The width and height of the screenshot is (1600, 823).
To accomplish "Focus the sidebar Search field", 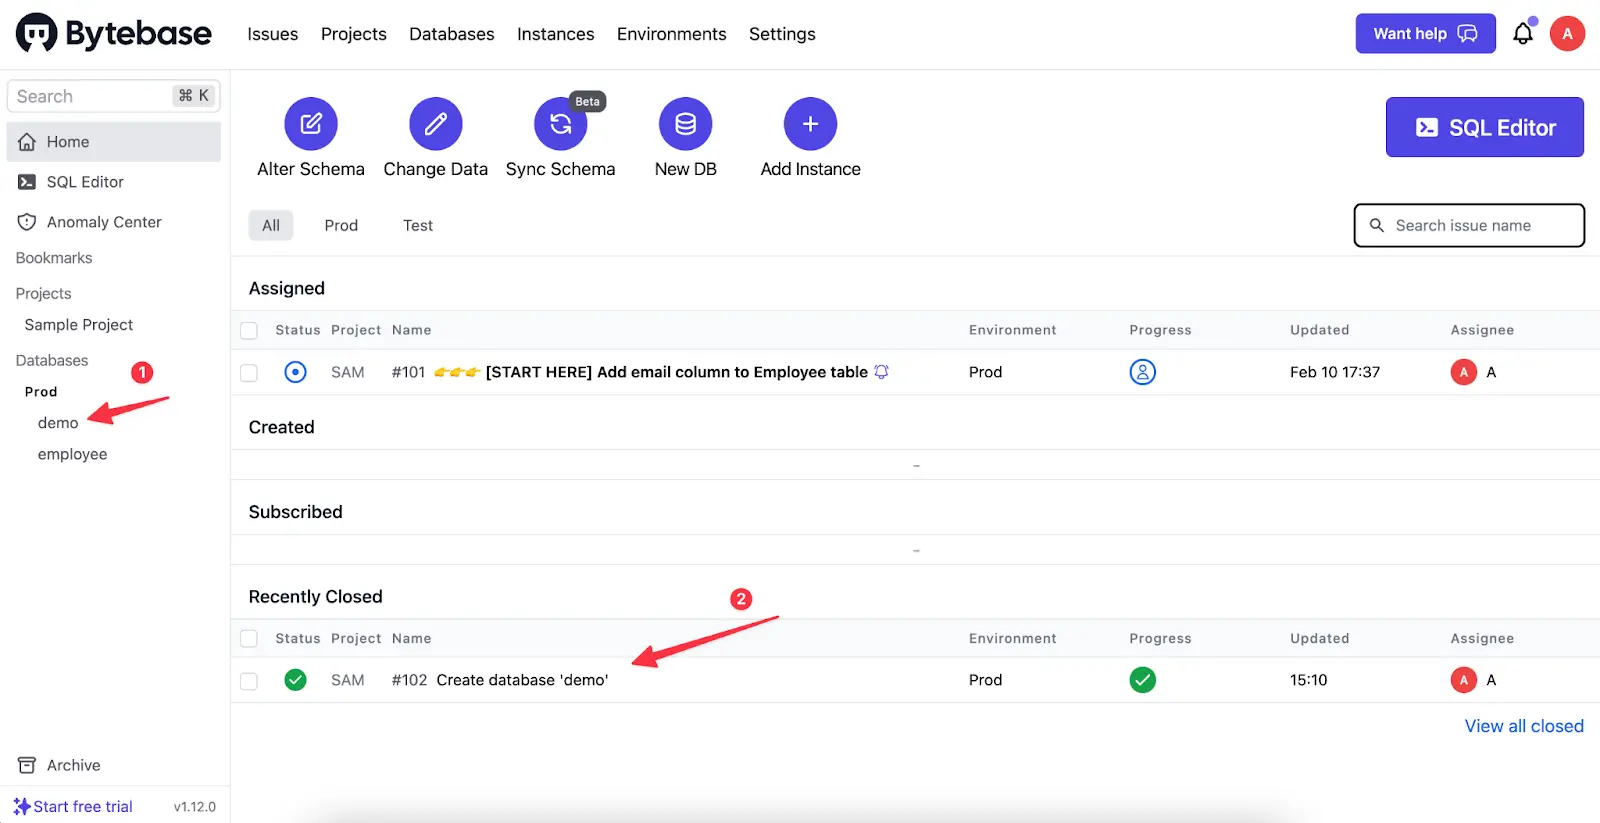I will (x=114, y=96).
